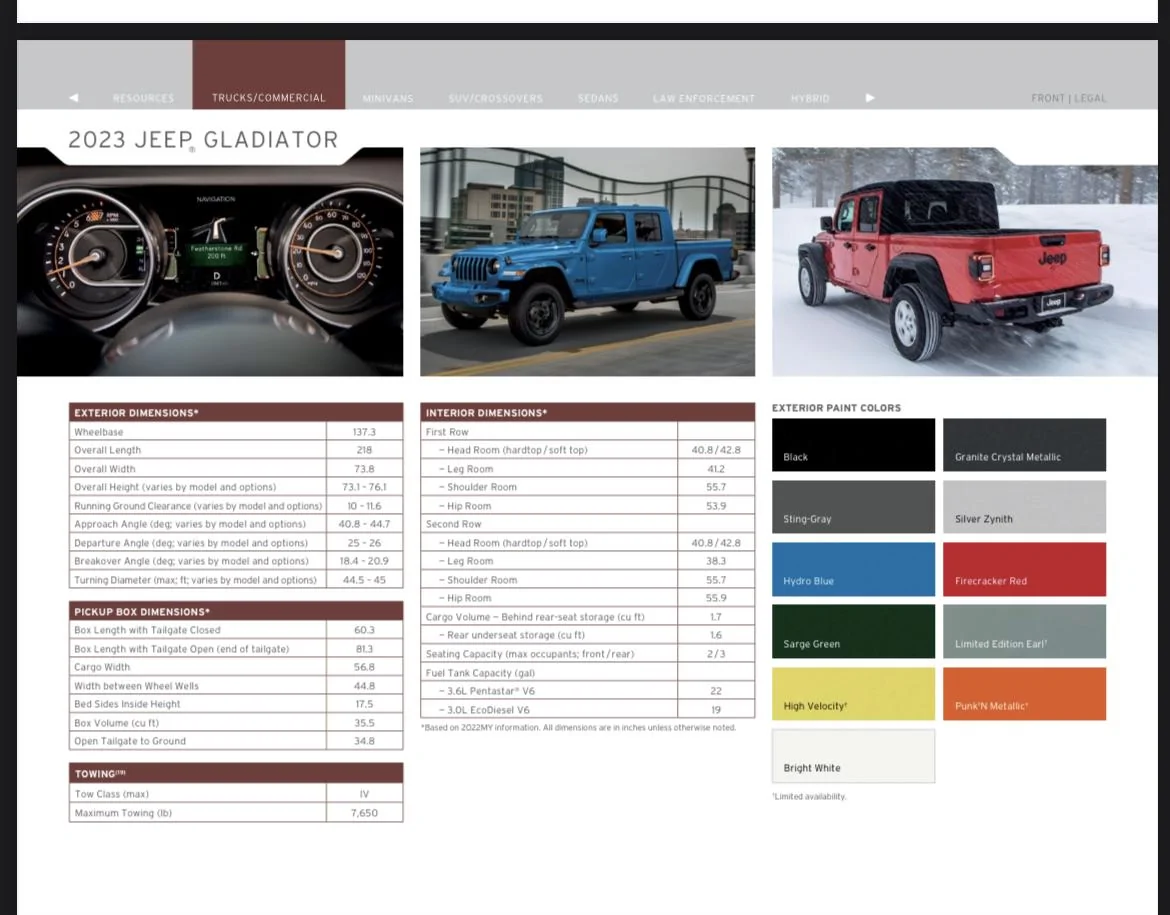The image size is (1170, 915).
Task: Click the Width between Wheel Wells label
Action: pos(136,686)
